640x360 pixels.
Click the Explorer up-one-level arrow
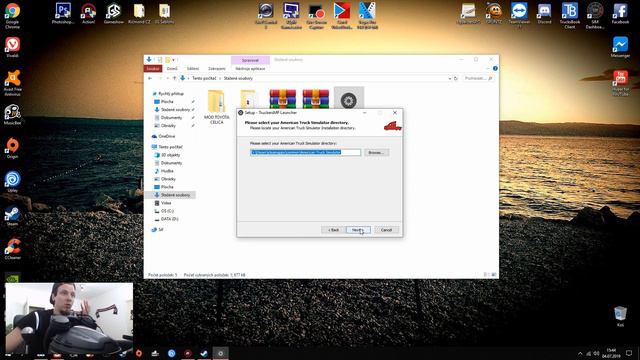pyautogui.click(x=174, y=78)
